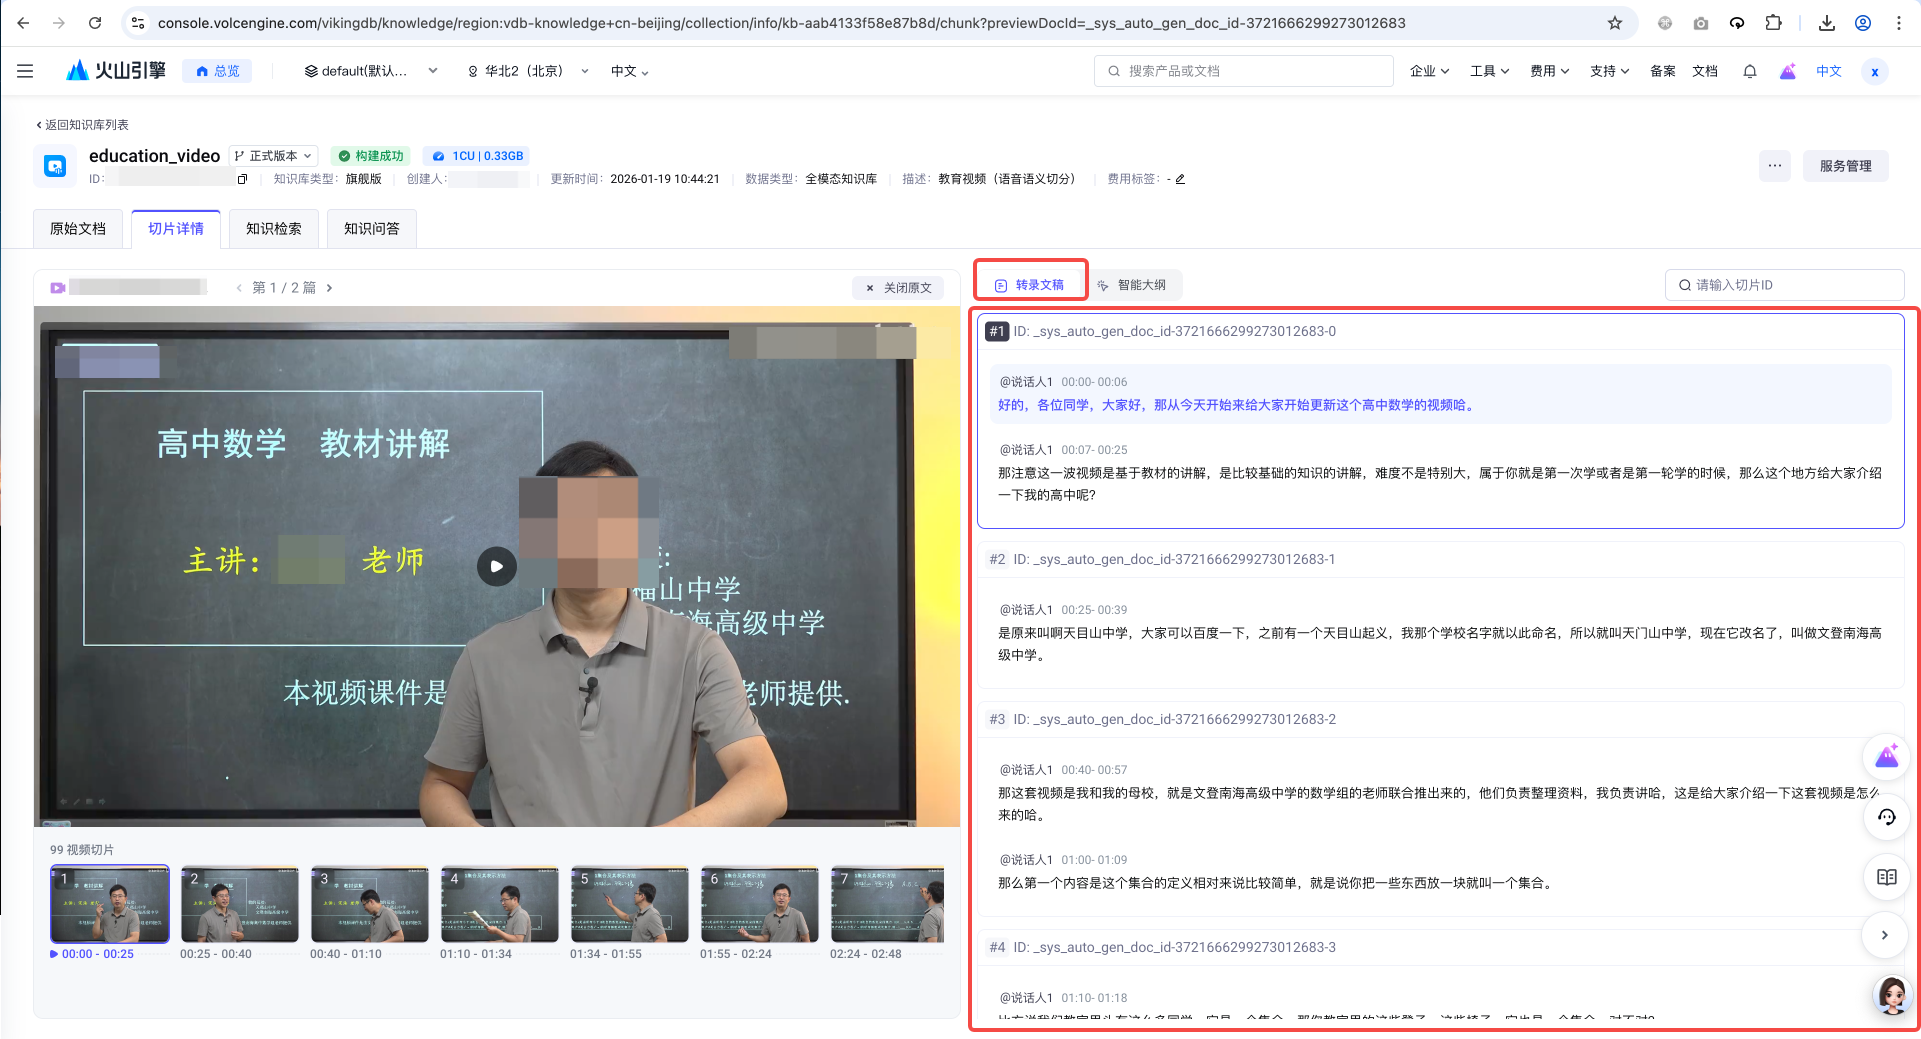Open the hamburger navigation menu
The height and width of the screenshot is (1039, 1921).
tap(25, 71)
